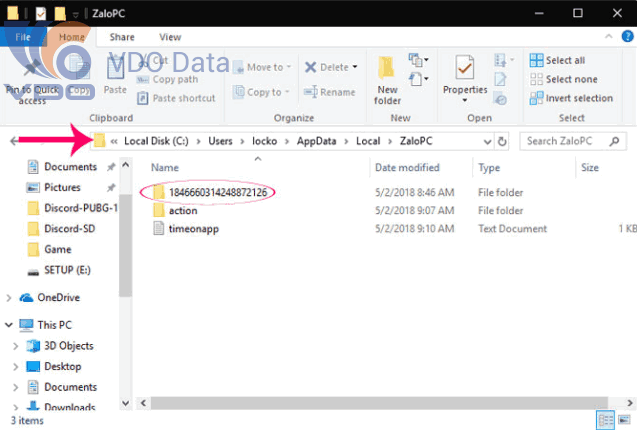Select OneDrive in the sidebar

coord(50,298)
